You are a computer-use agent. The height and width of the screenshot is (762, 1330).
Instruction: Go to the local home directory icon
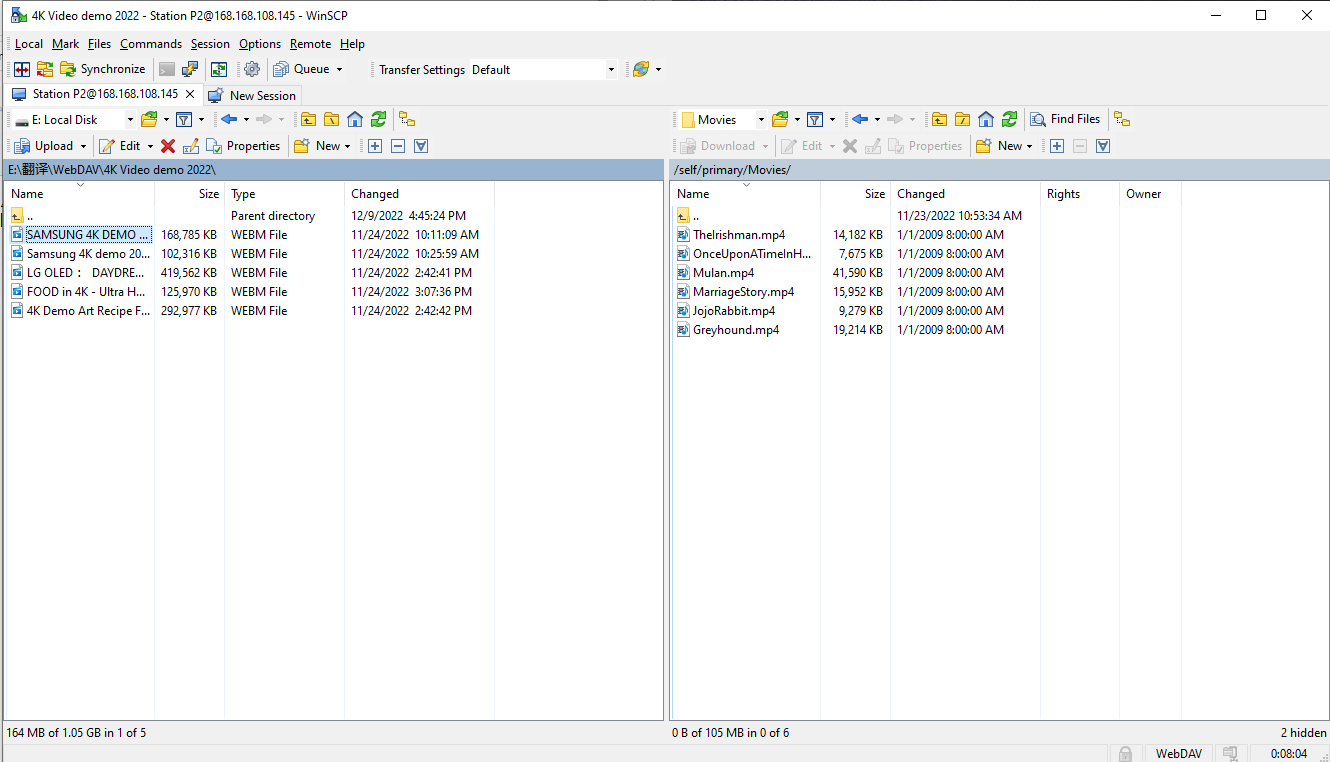click(355, 119)
